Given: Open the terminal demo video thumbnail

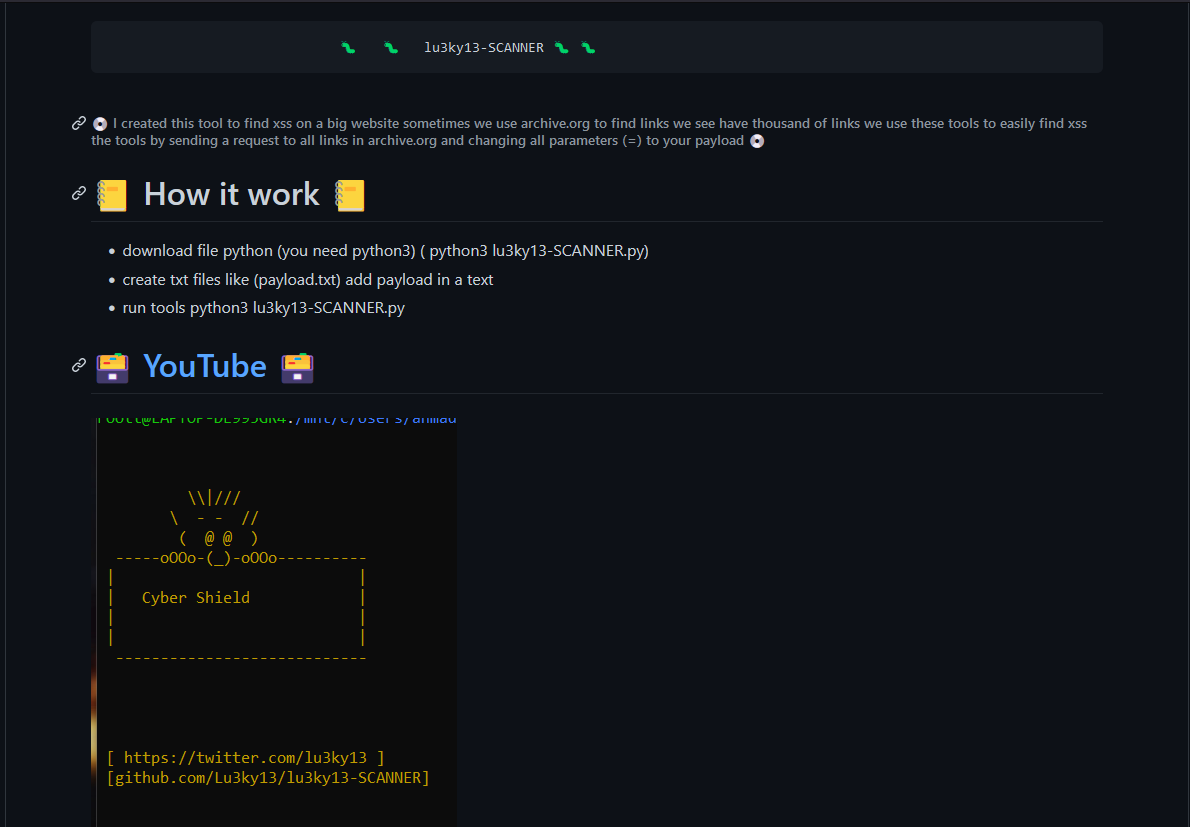Looking at the screenshot, I should pyautogui.click(x=274, y=621).
